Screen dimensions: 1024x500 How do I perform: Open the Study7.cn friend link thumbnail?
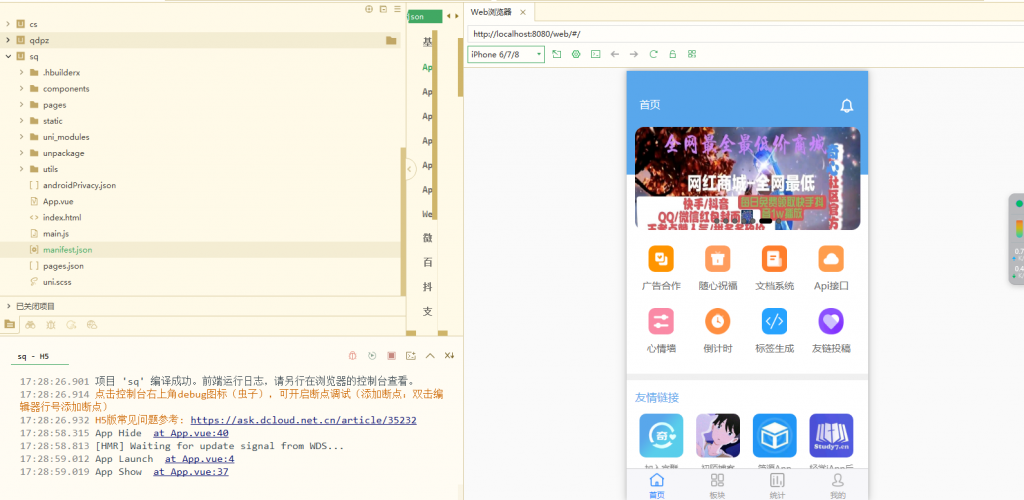pos(831,435)
